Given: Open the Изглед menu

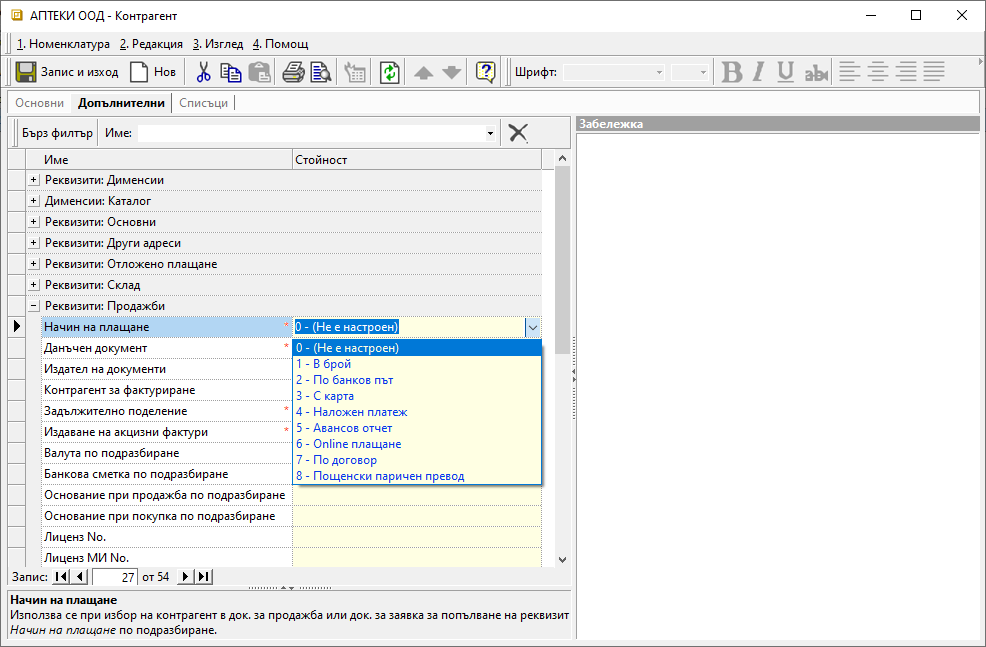Looking at the screenshot, I should 218,44.
